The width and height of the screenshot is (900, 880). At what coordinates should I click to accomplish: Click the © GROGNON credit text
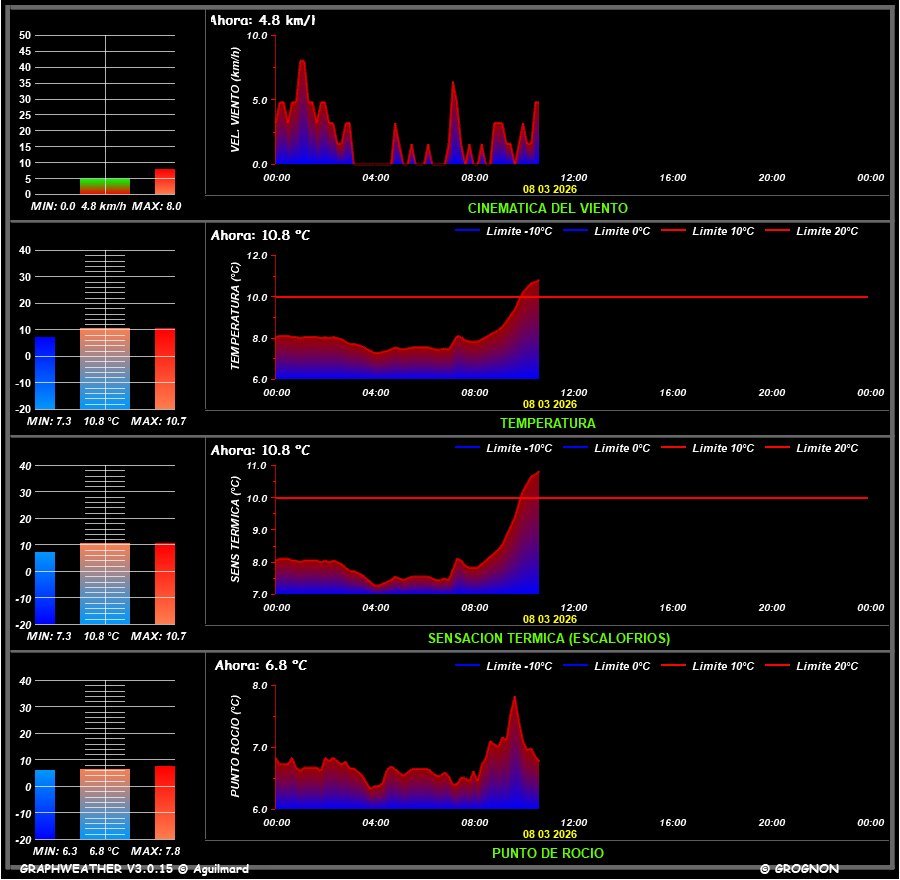point(799,869)
